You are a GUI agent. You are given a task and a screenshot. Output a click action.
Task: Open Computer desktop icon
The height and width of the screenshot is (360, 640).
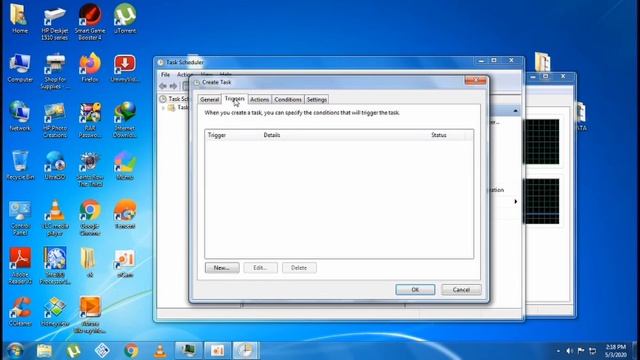[20, 68]
